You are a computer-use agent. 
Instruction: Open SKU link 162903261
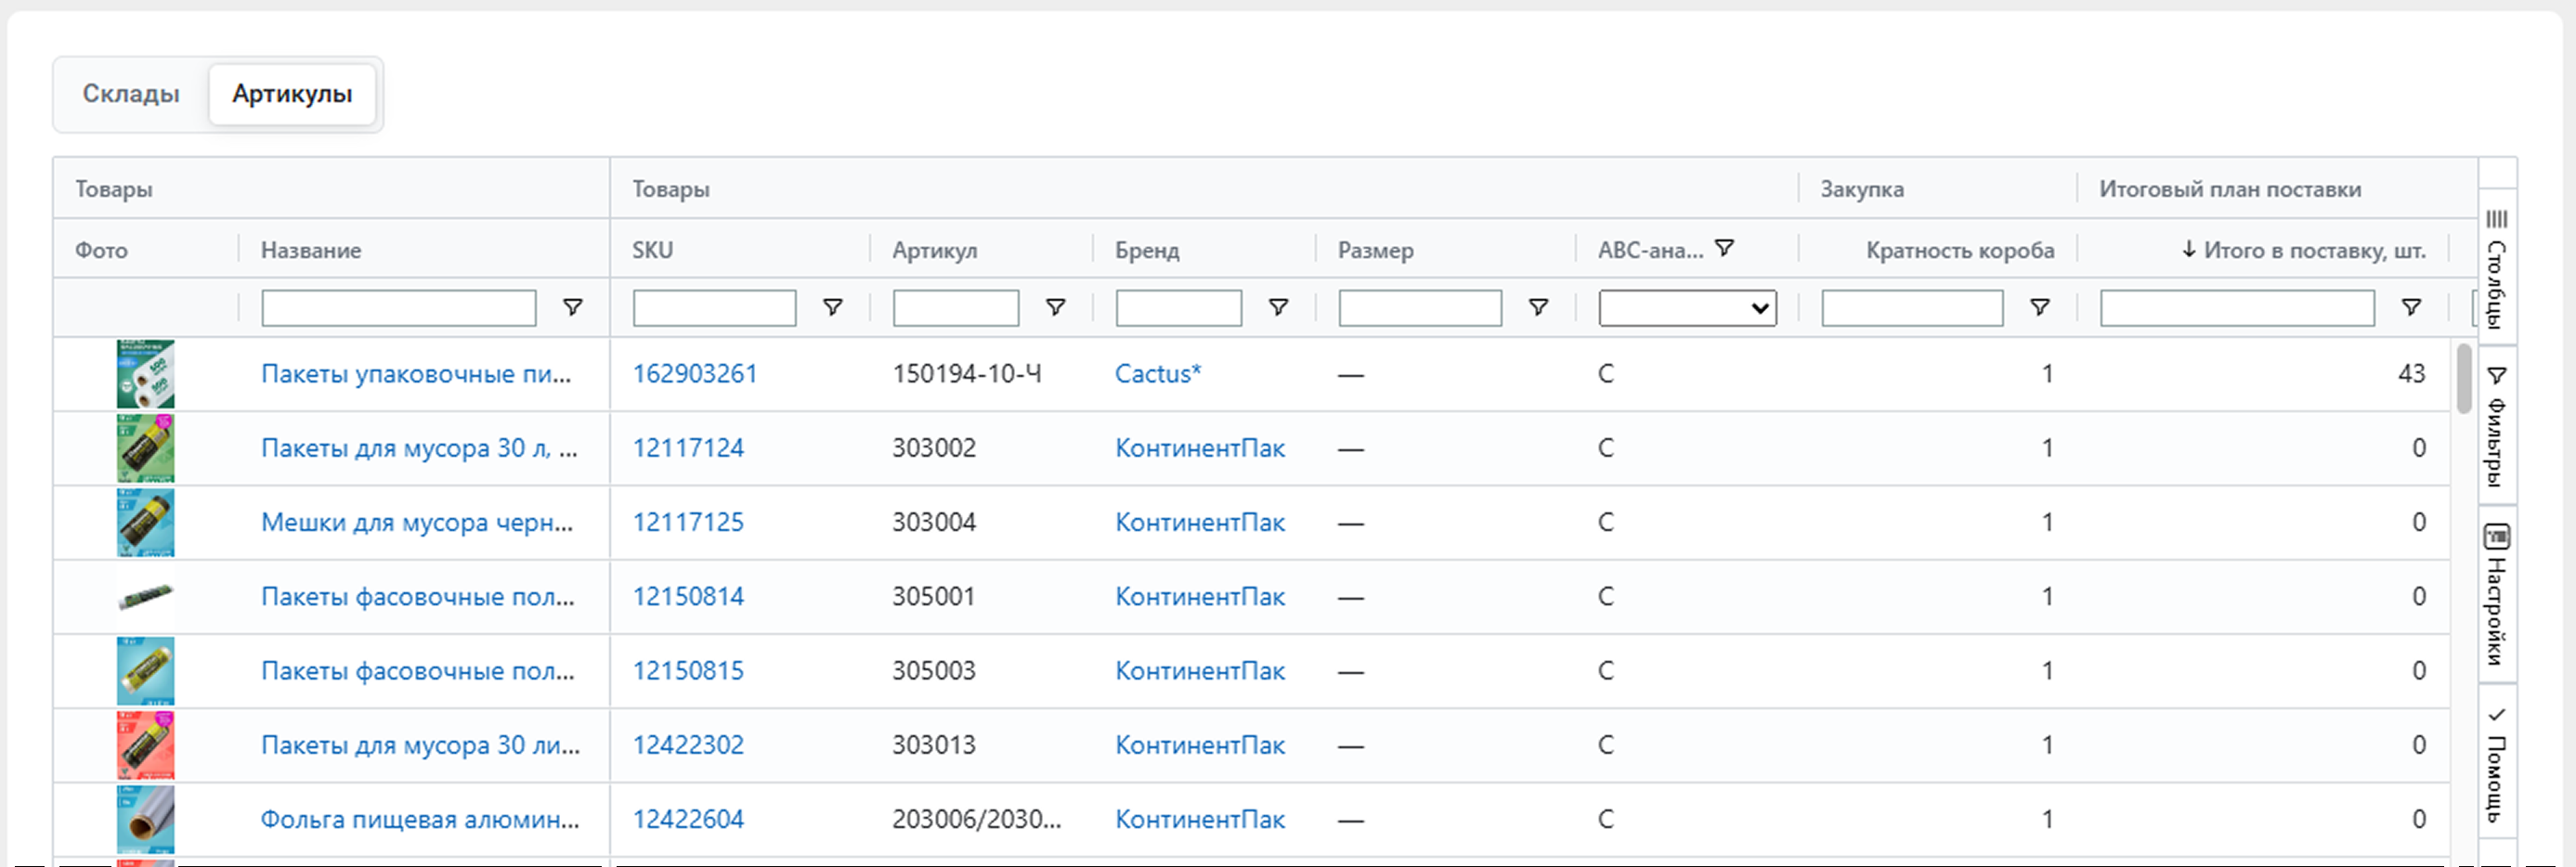[x=695, y=374]
